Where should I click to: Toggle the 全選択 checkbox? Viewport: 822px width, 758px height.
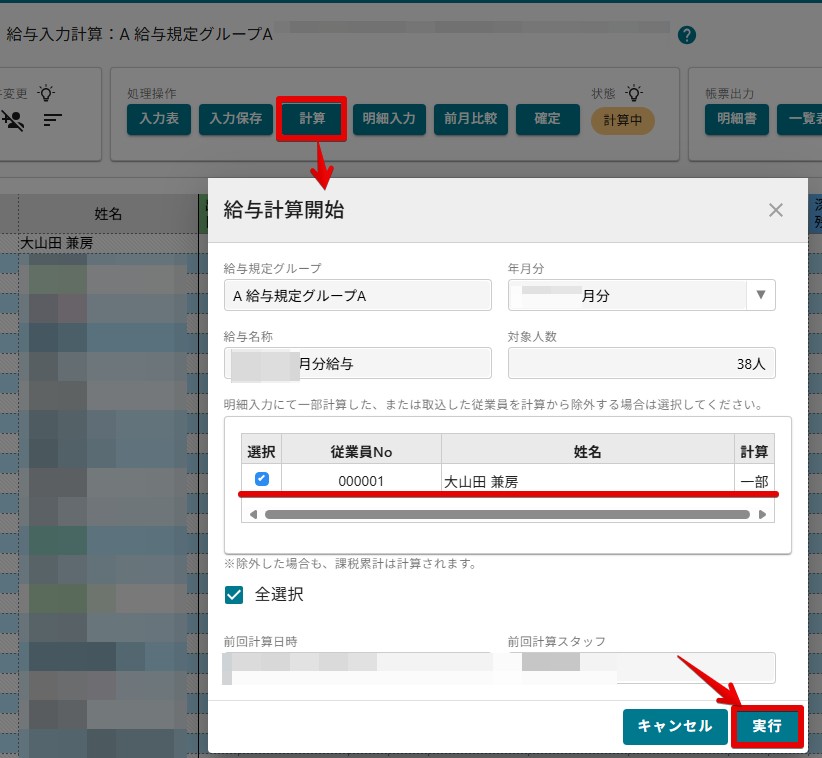coord(234,595)
